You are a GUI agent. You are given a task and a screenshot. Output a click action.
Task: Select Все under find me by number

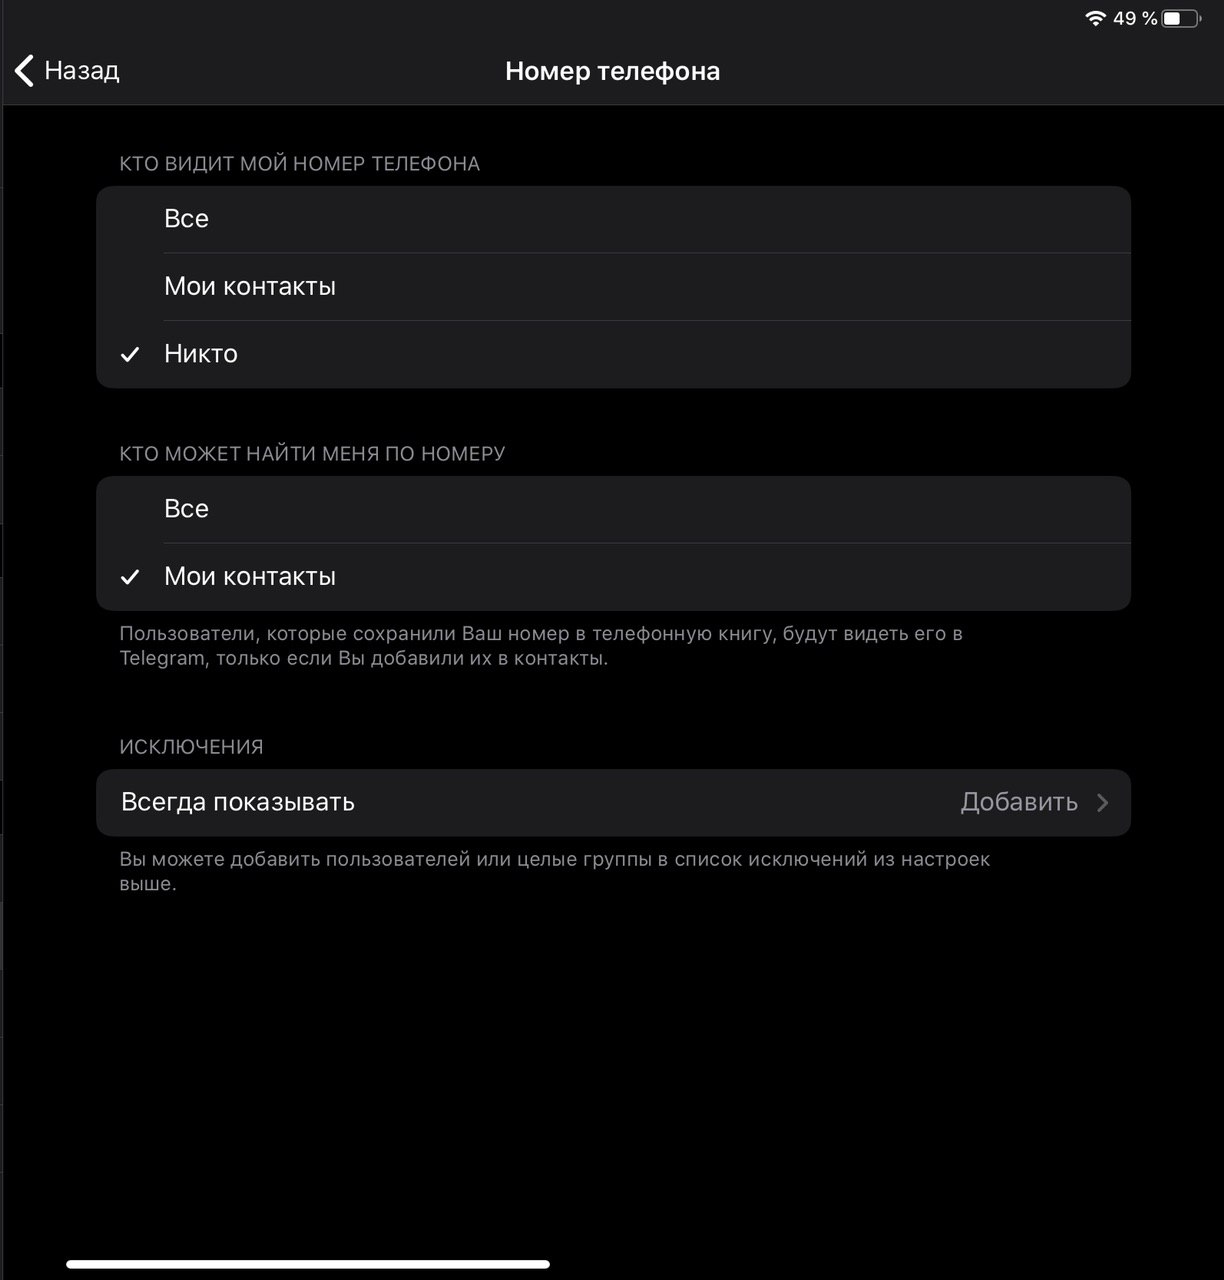613,509
